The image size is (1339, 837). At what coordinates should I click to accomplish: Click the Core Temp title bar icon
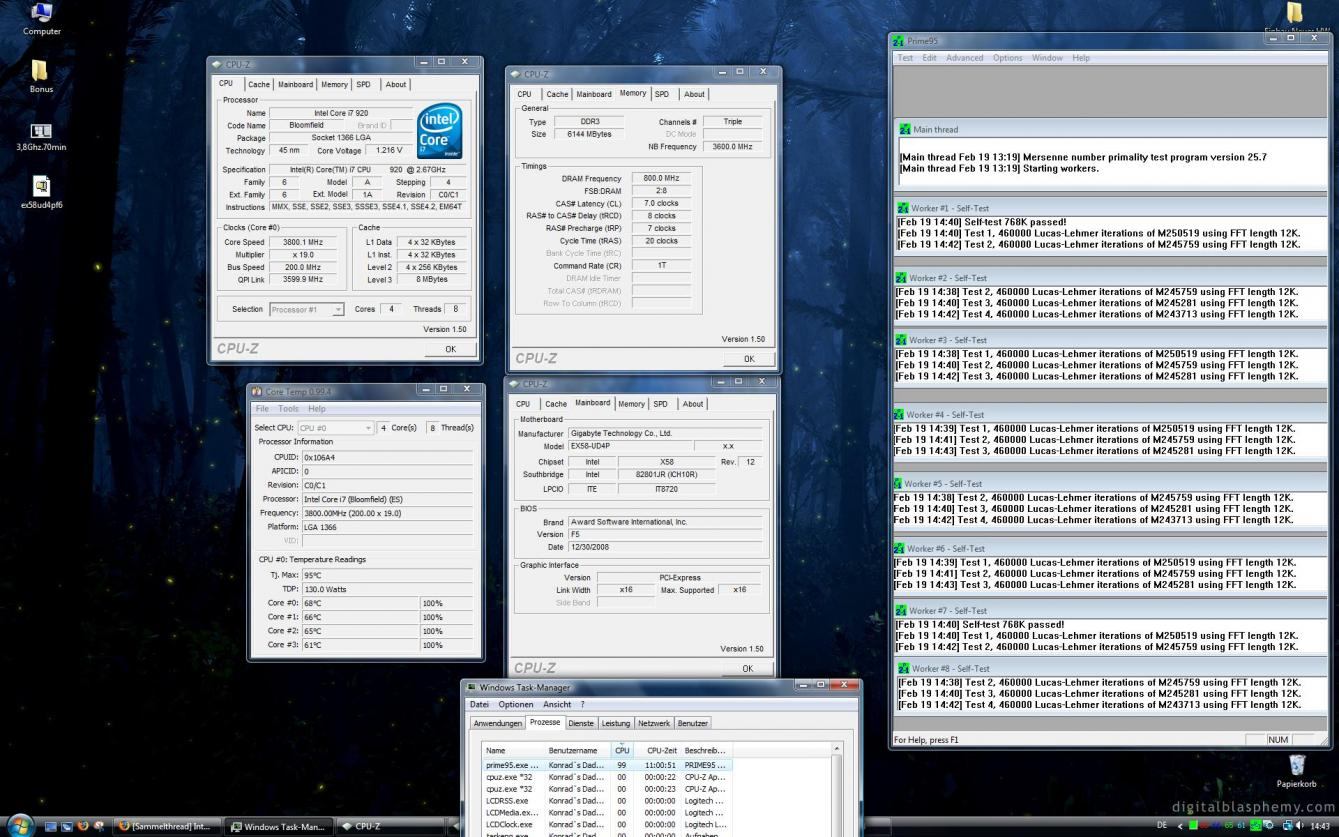(257, 392)
